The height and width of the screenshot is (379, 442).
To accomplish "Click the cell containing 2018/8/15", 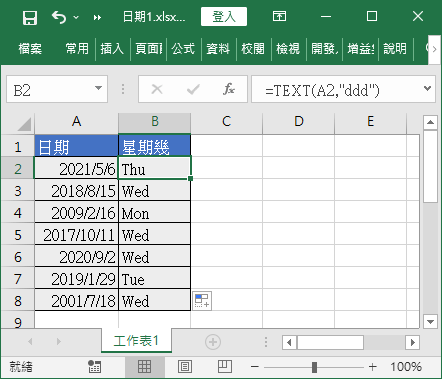I will click(76, 190).
